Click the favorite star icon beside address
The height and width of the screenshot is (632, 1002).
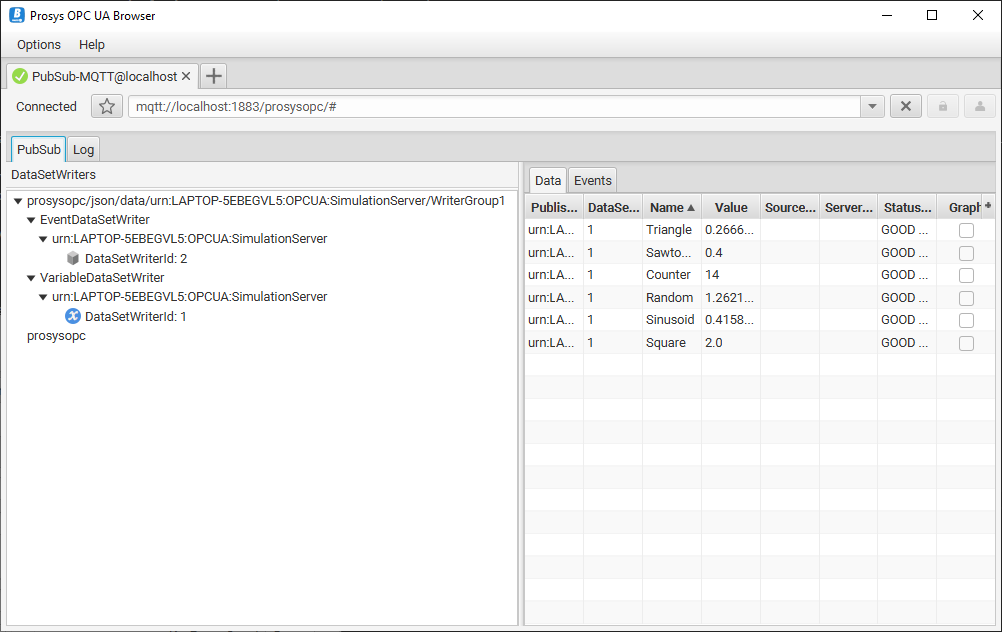(107, 107)
